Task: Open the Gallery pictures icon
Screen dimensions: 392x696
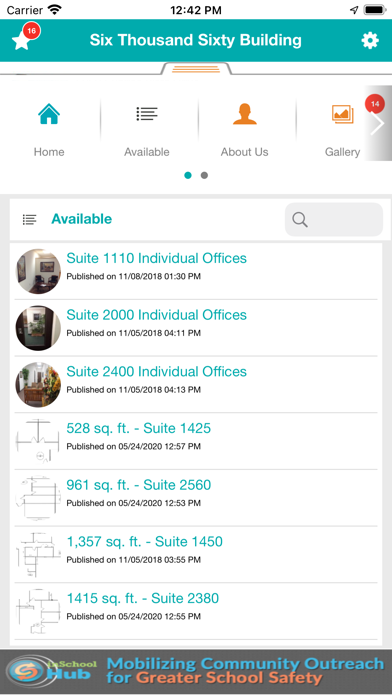Action: pos(342,114)
